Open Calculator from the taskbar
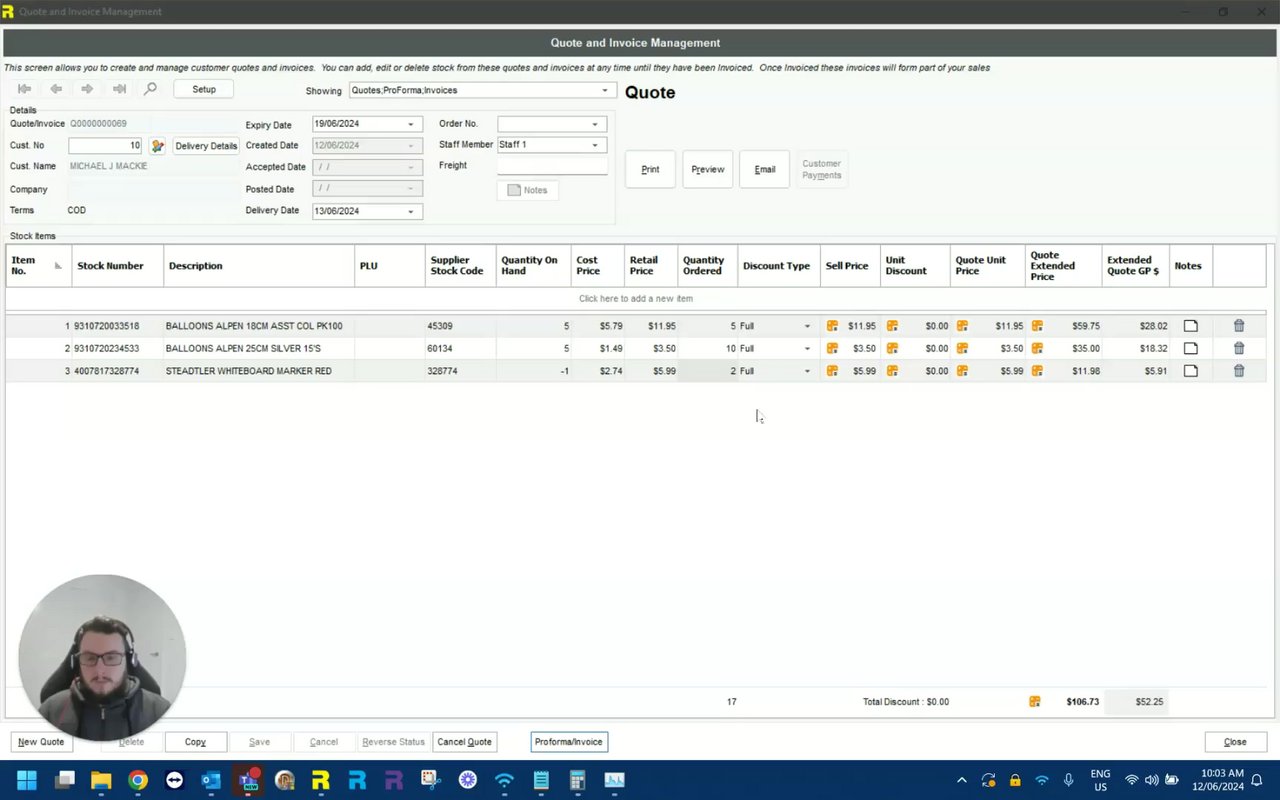The image size is (1280, 800). [577, 780]
